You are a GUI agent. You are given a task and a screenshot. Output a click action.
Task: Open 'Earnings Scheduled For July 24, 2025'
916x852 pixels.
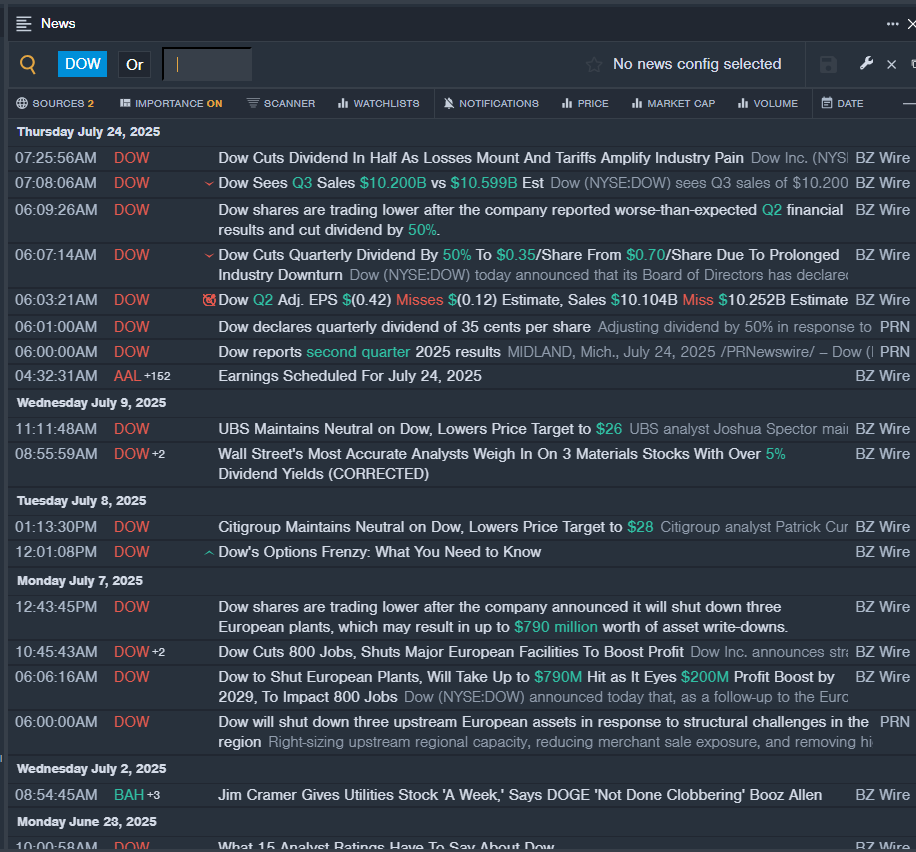click(x=350, y=376)
